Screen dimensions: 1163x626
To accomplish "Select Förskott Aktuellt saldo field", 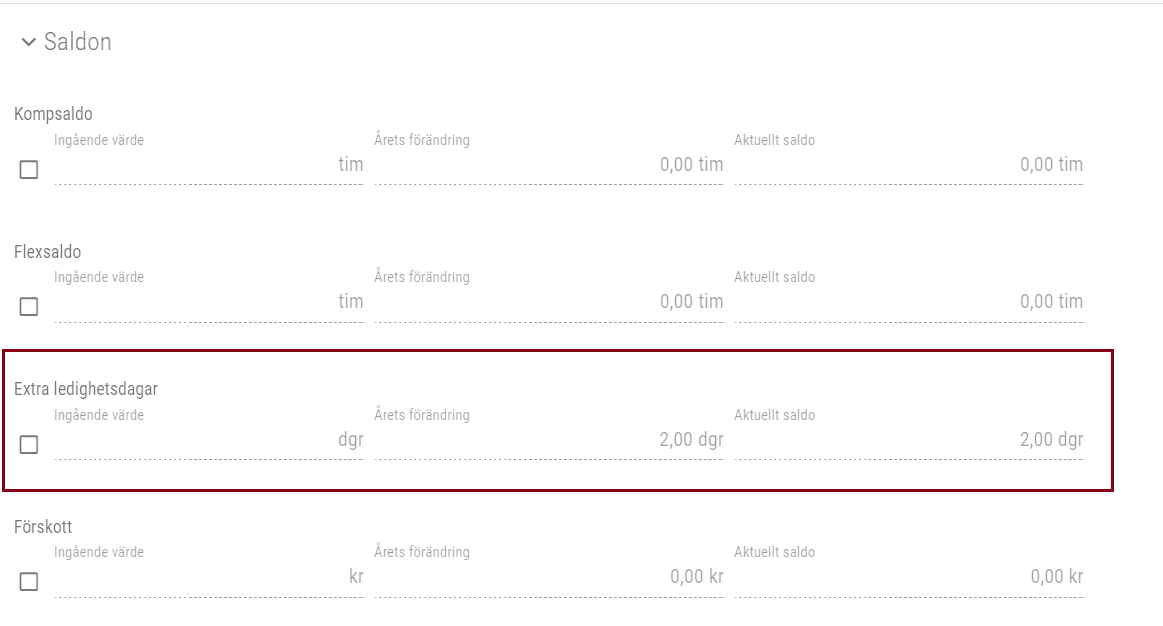I will click(x=908, y=577).
